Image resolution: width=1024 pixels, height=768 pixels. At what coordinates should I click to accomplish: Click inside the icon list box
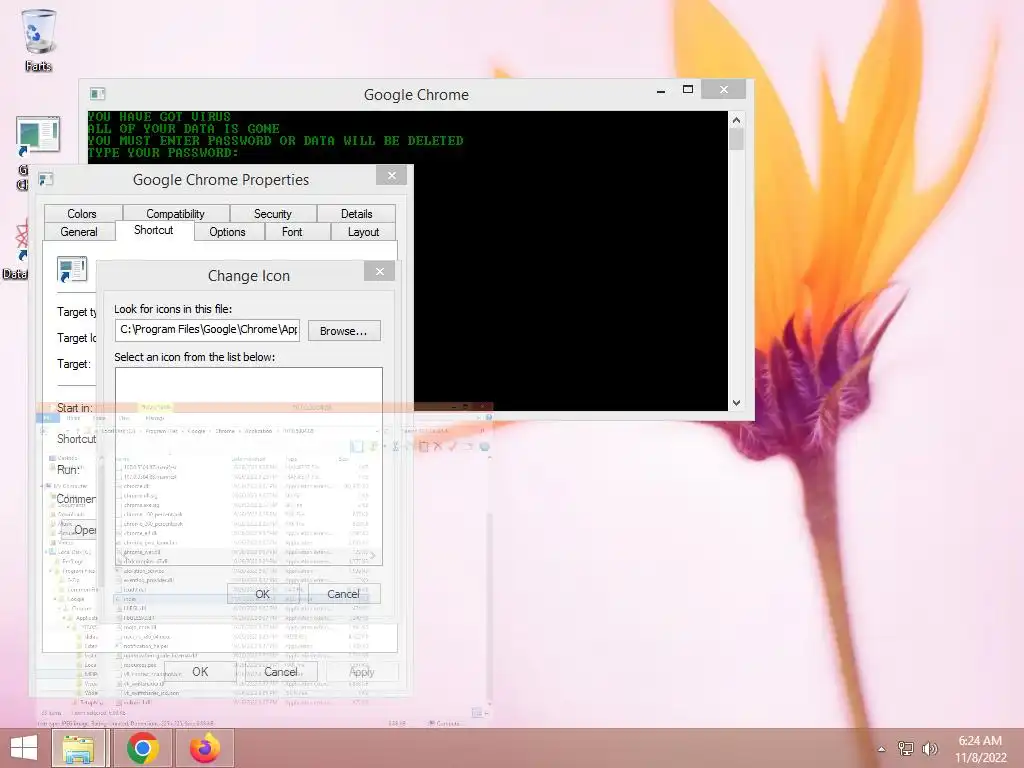pyautogui.click(x=249, y=466)
